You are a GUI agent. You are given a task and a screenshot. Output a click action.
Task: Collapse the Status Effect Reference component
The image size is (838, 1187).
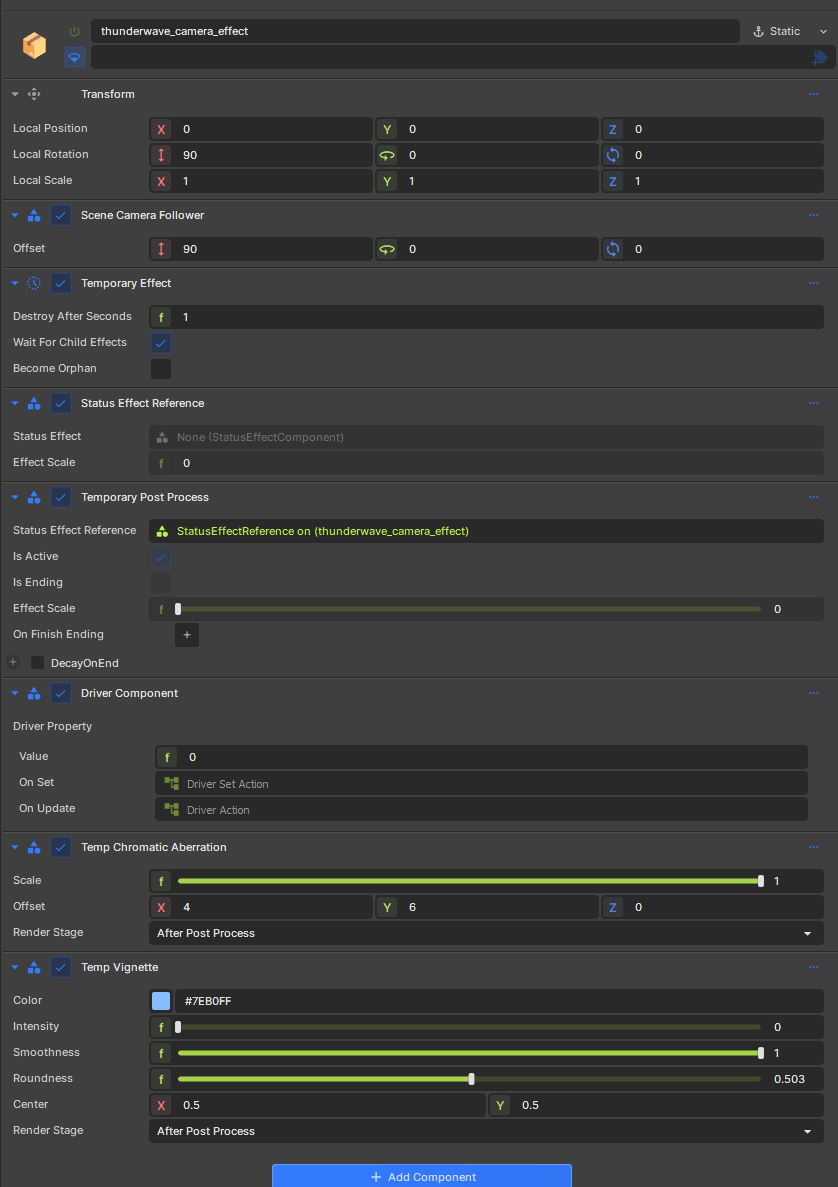point(14,403)
